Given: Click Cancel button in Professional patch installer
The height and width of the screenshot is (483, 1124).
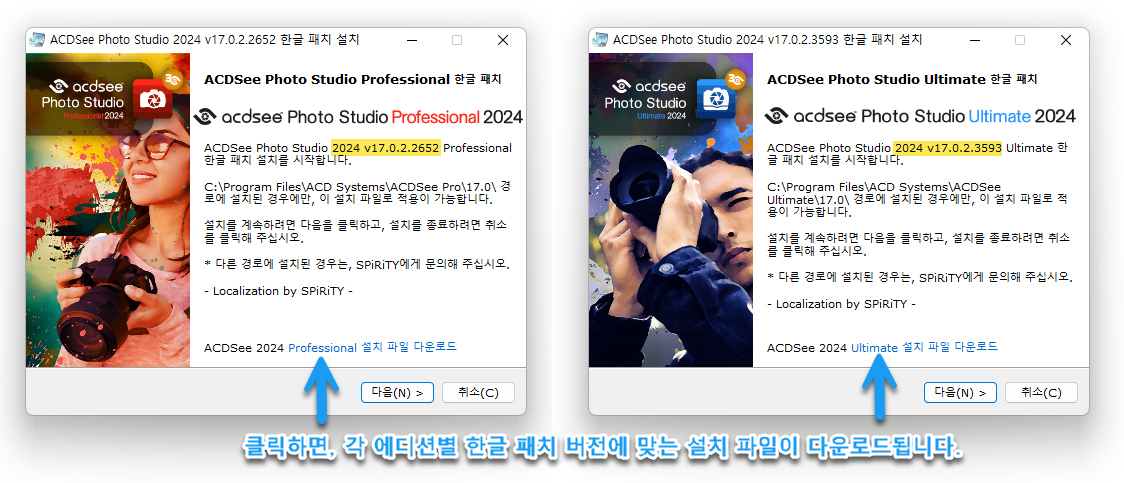Looking at the screenshot, I should tap(478, 392).
